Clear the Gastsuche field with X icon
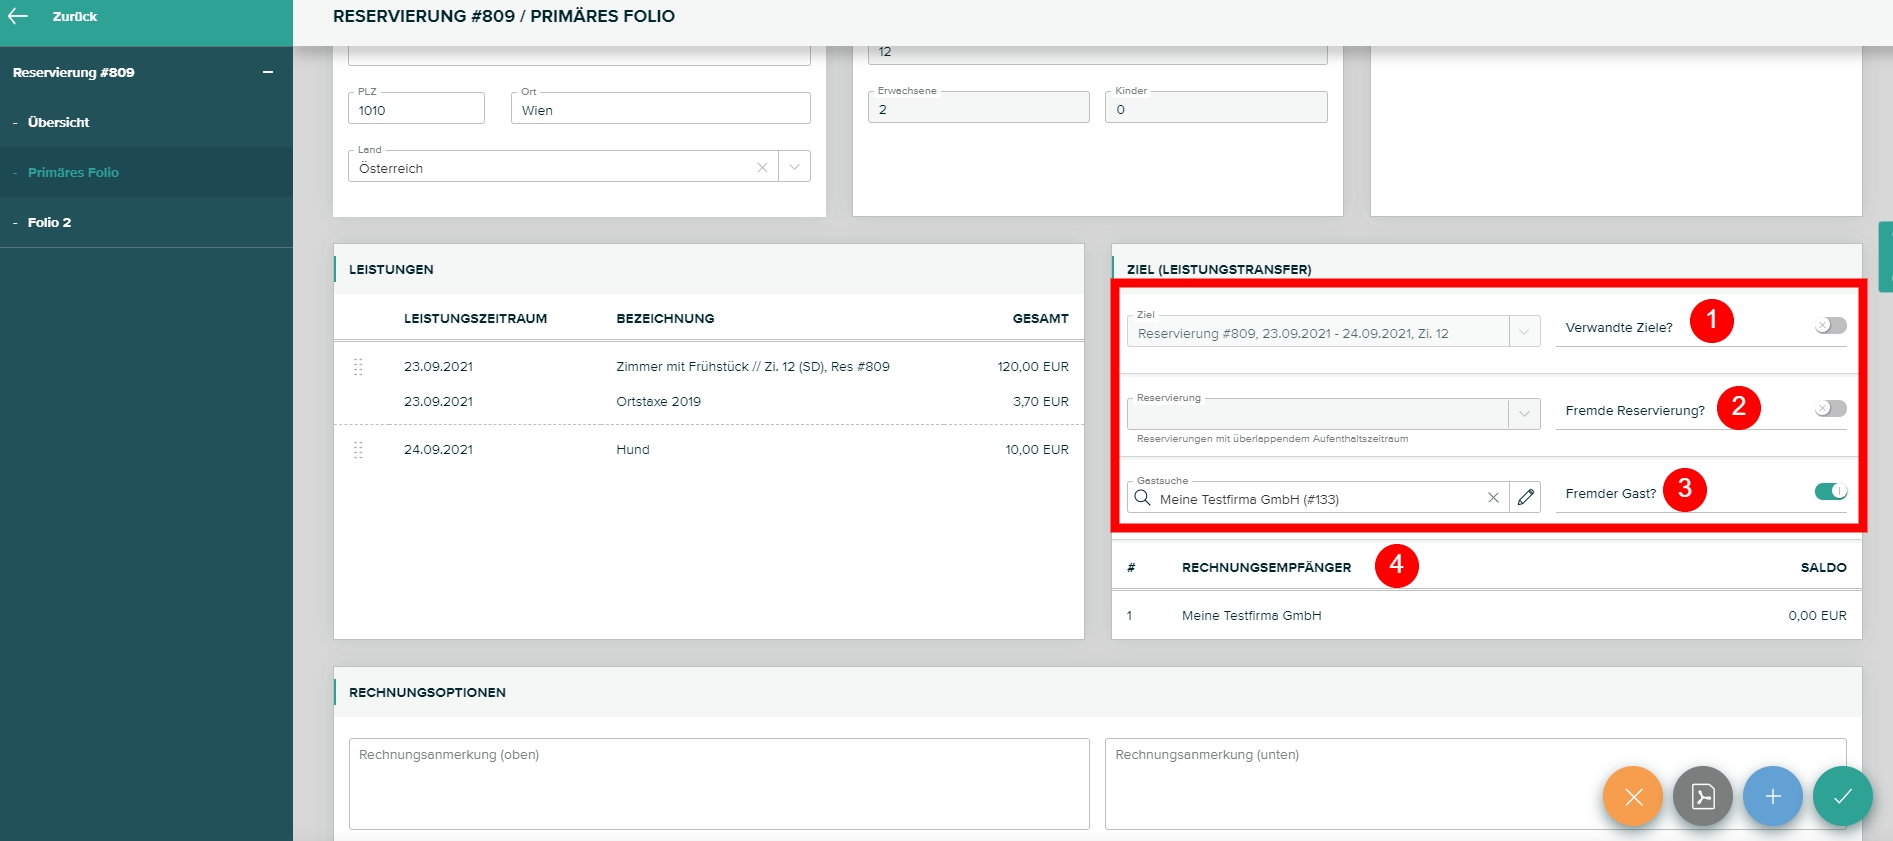This screenshot has height=841, width=1893. tap(1493, 497)
